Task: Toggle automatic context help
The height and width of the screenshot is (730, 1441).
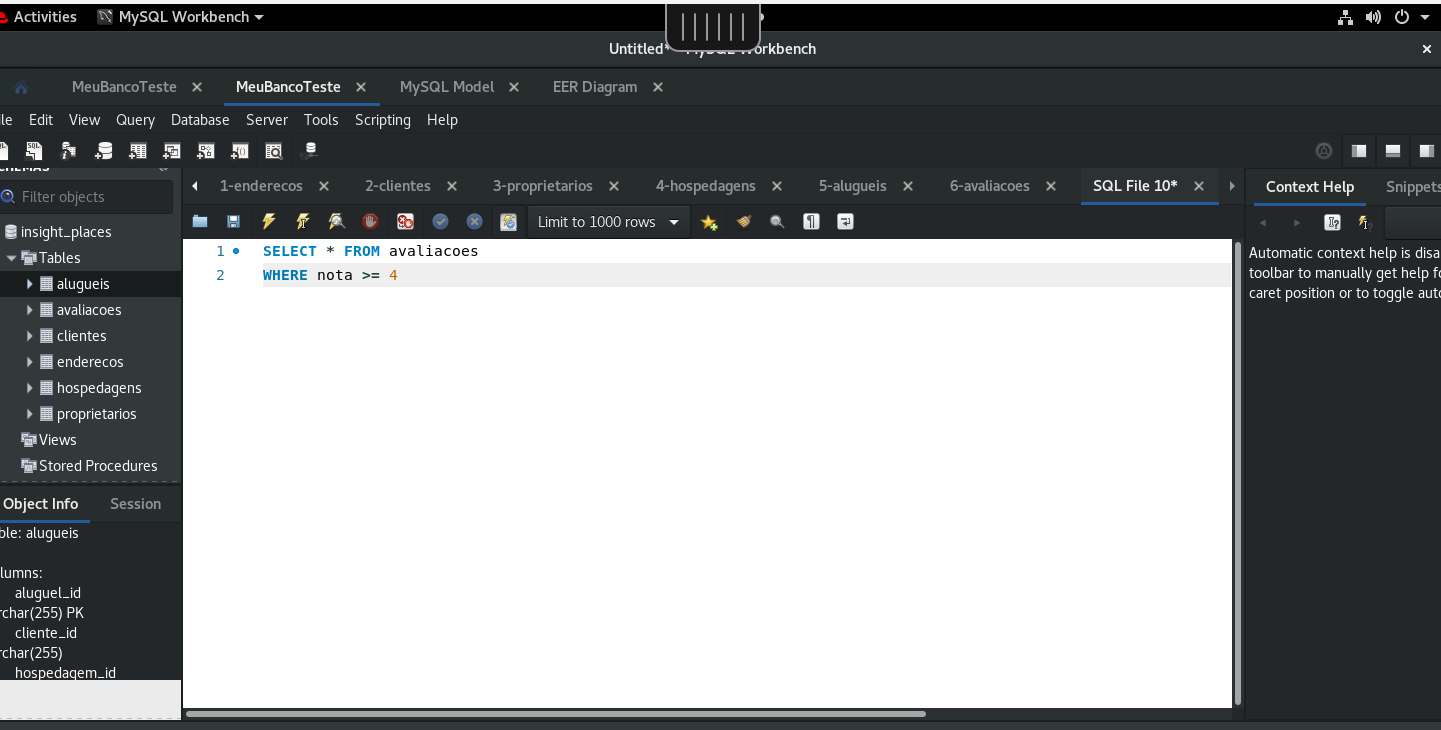Action: [x=1363, y=223]
